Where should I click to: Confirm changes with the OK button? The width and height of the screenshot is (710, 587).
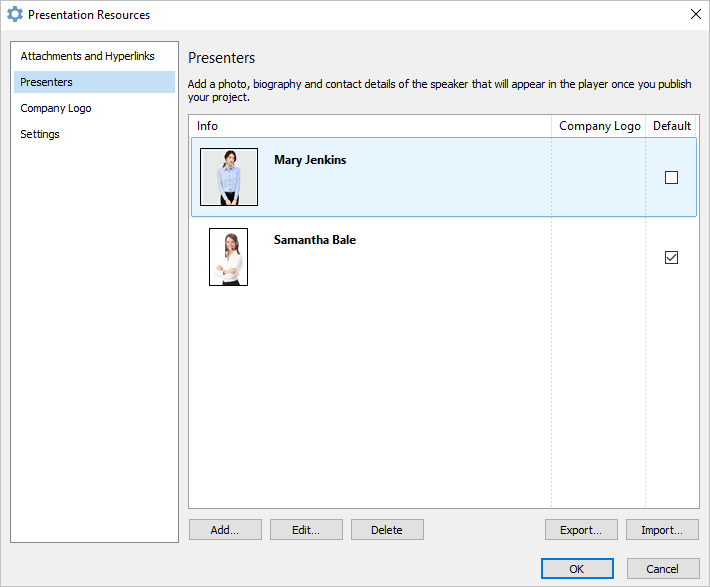coord(577,569)
